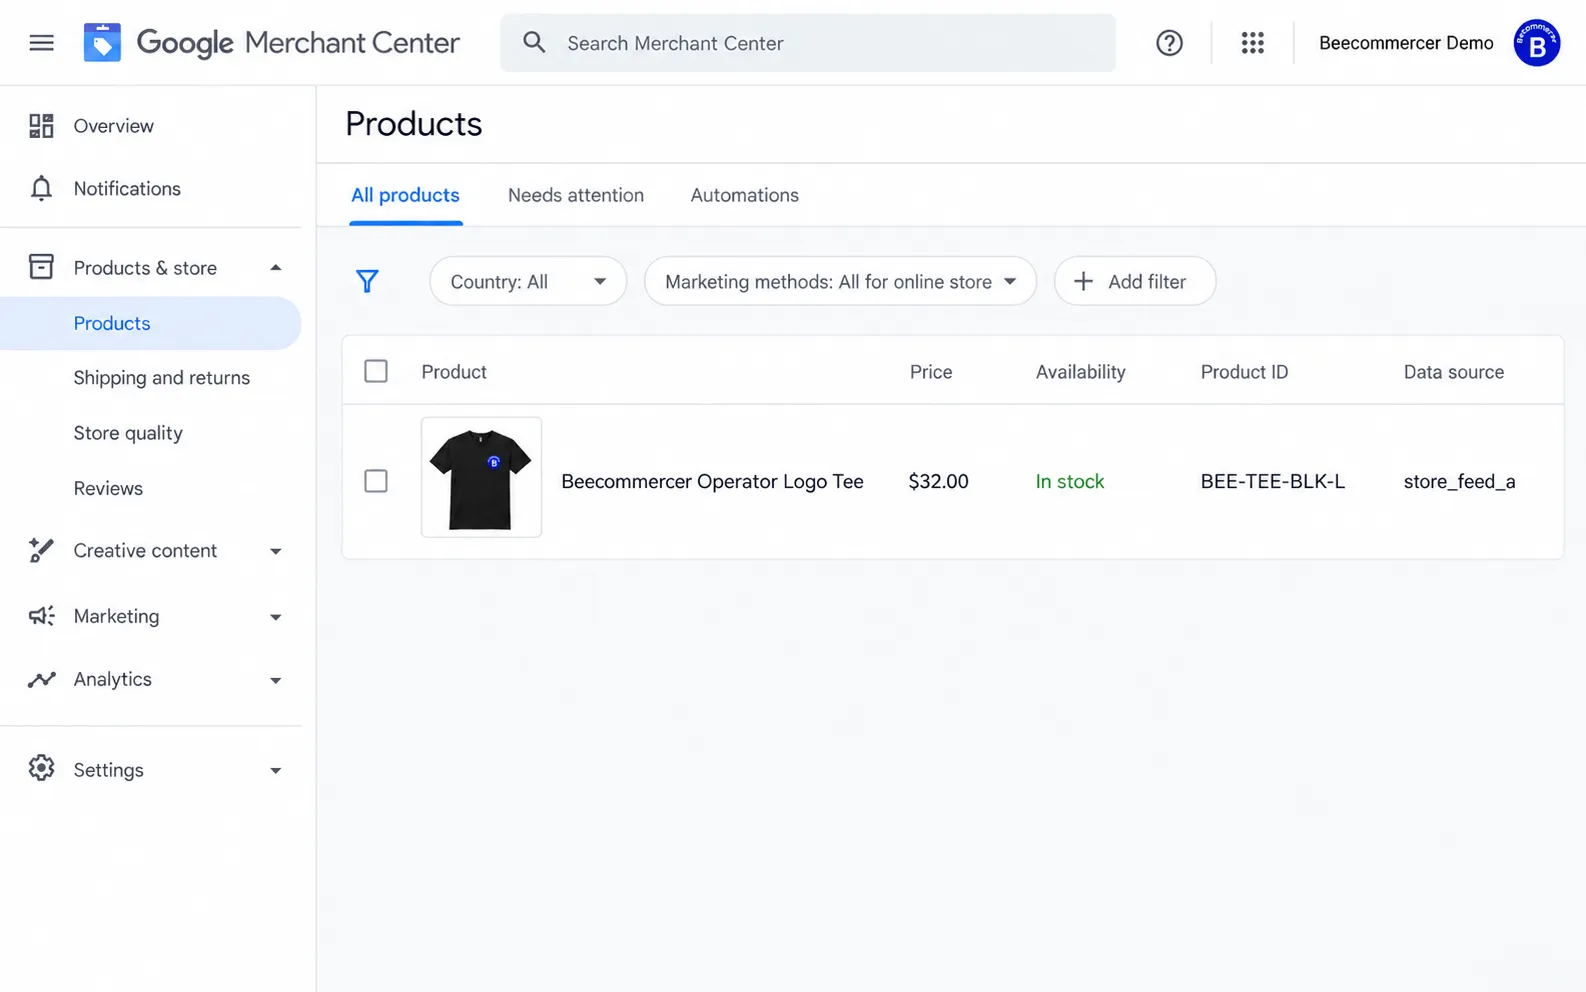Image resolution: width=1586 pixels, height=992 pixels.
Task: Click the BEE-TEE-BLK-L product ID
Action: click(x=1272, y=481)
